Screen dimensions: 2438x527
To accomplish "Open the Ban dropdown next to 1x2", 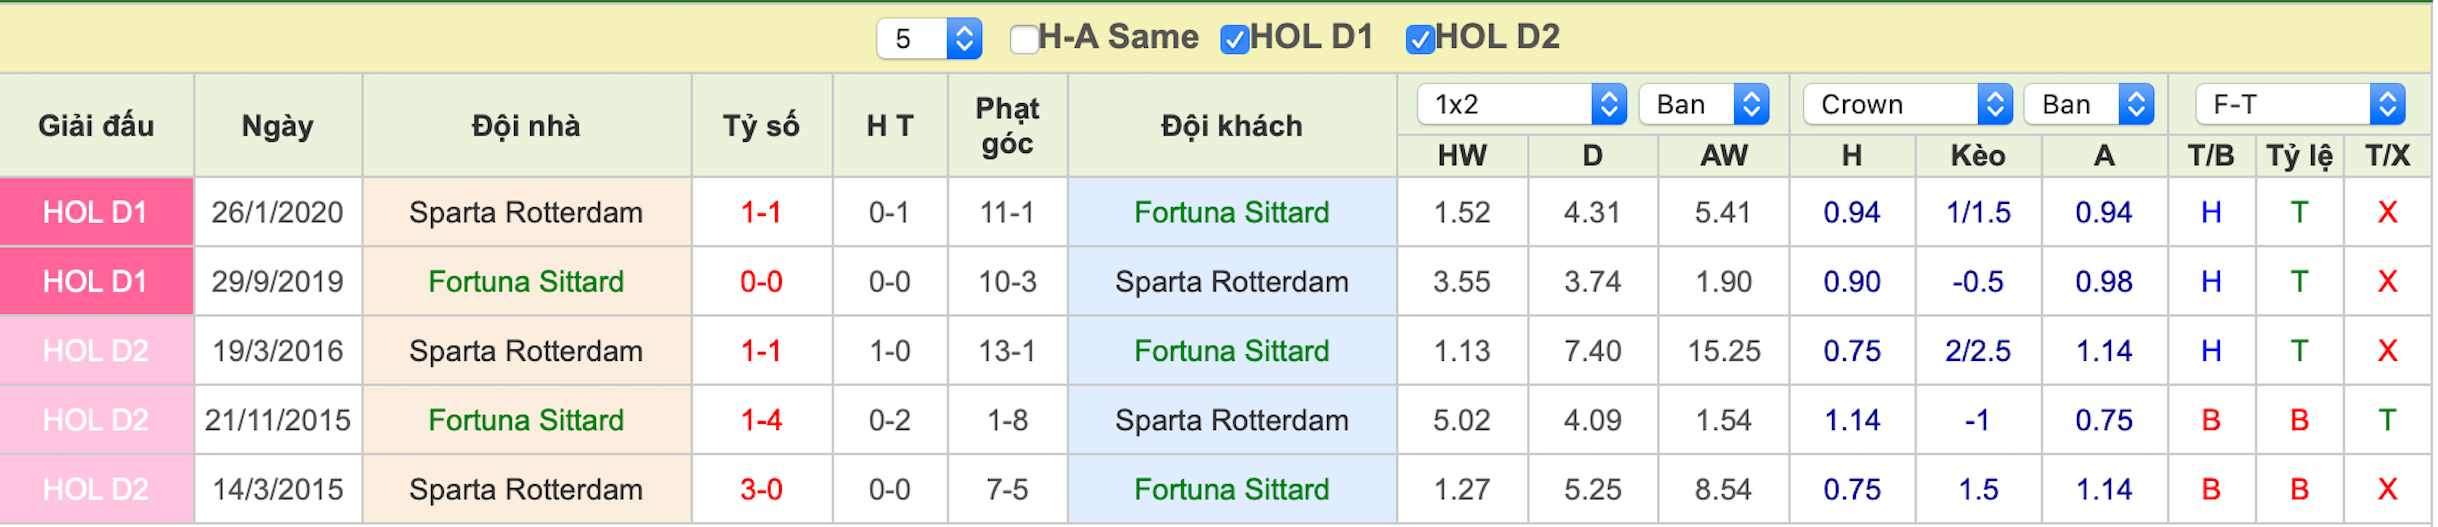I will click(1704, 104).
